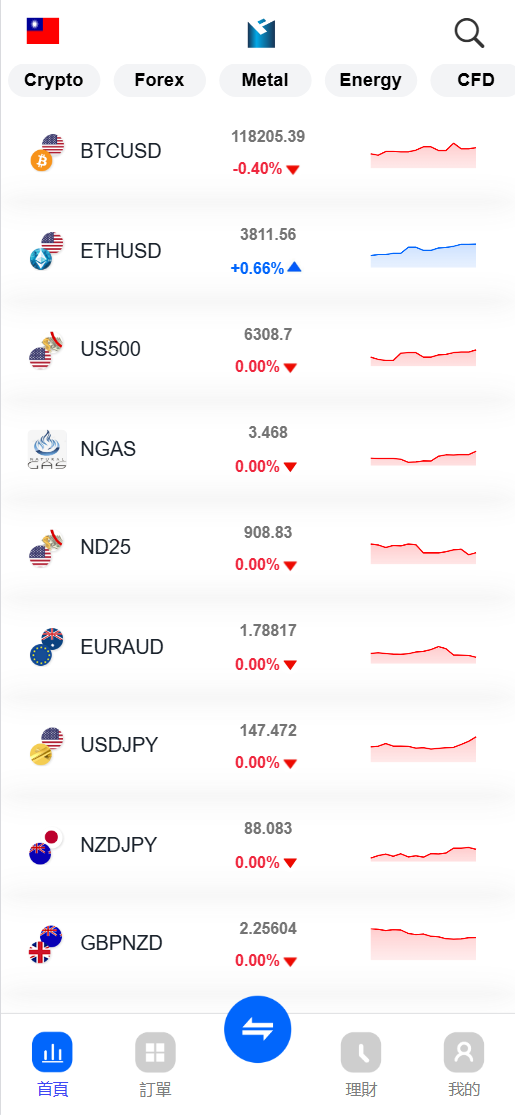Viewport: 515px width, 1115px height.
Task: Open the US500 symbol name
Action: 110,349
